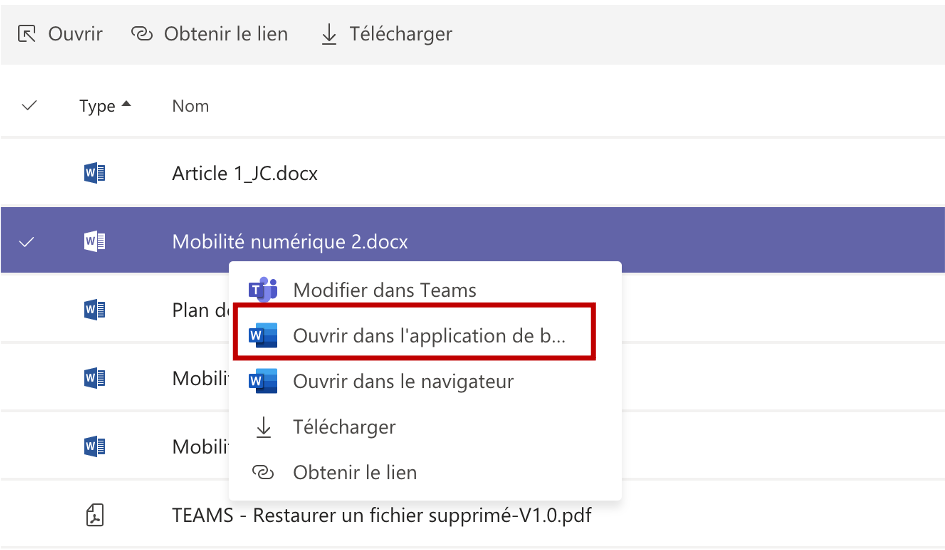Screen dimensions: 945x550
Task: Uncheck the selected Mobilité numérique 2.docx row
Action: pyautogui.click(x=27, y=241)
